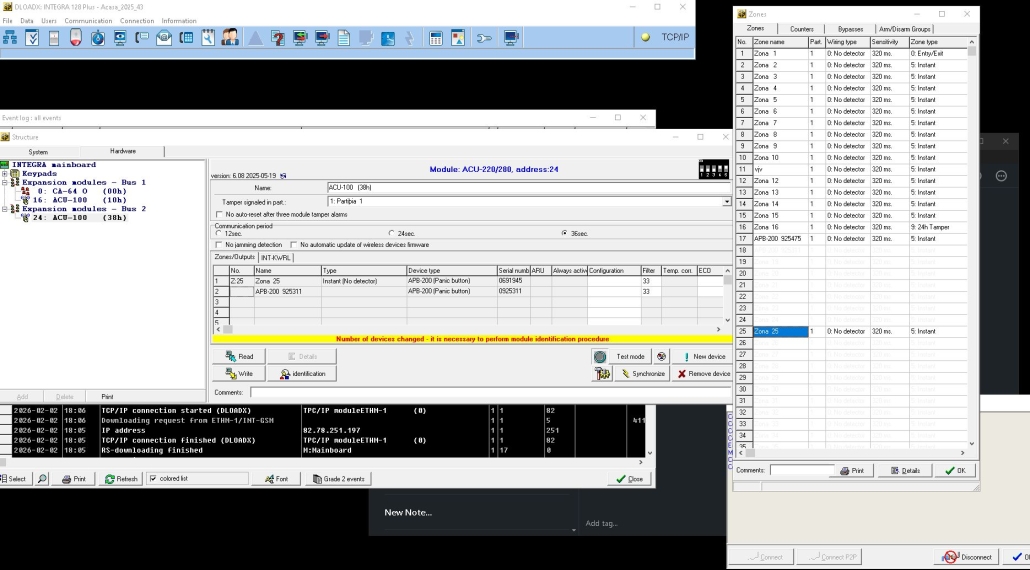This screenshot has width=1030, height=570.
Task: Expand the Keypads tree node
Action: tap(5, 173)
